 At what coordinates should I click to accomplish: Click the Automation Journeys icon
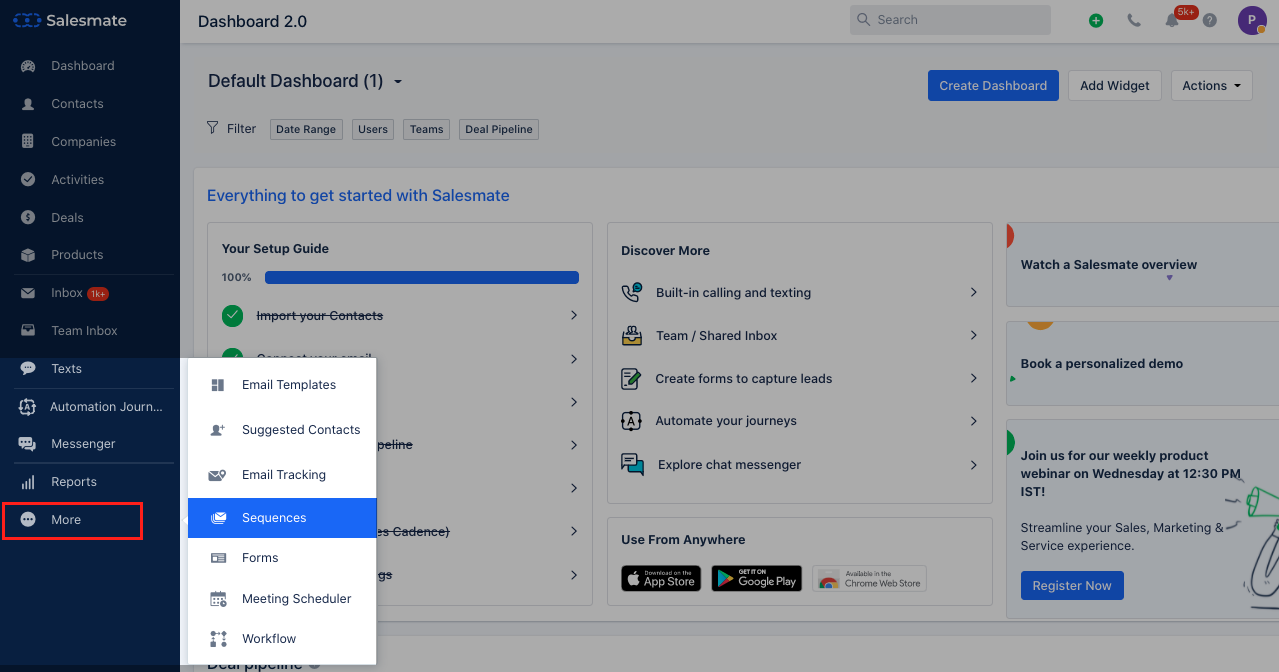pos(28,407)
